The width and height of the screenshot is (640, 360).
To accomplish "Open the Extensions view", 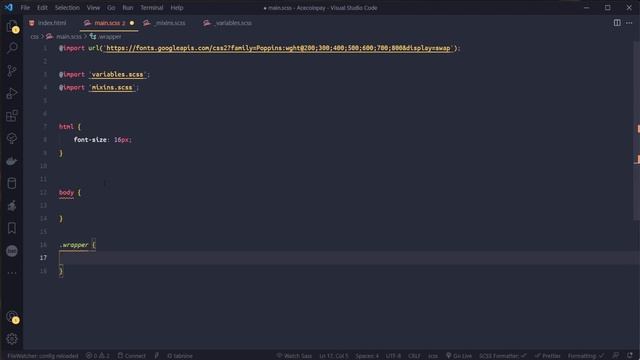I will click(x=12, y=116).
